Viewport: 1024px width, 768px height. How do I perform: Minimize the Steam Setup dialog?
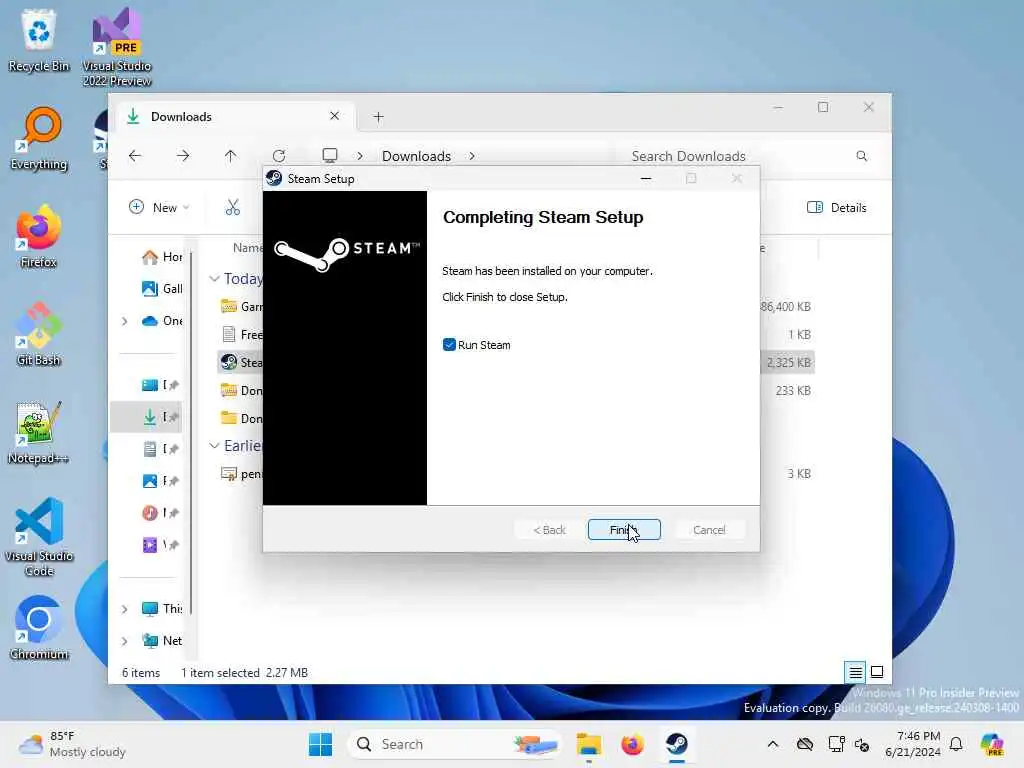646,178
